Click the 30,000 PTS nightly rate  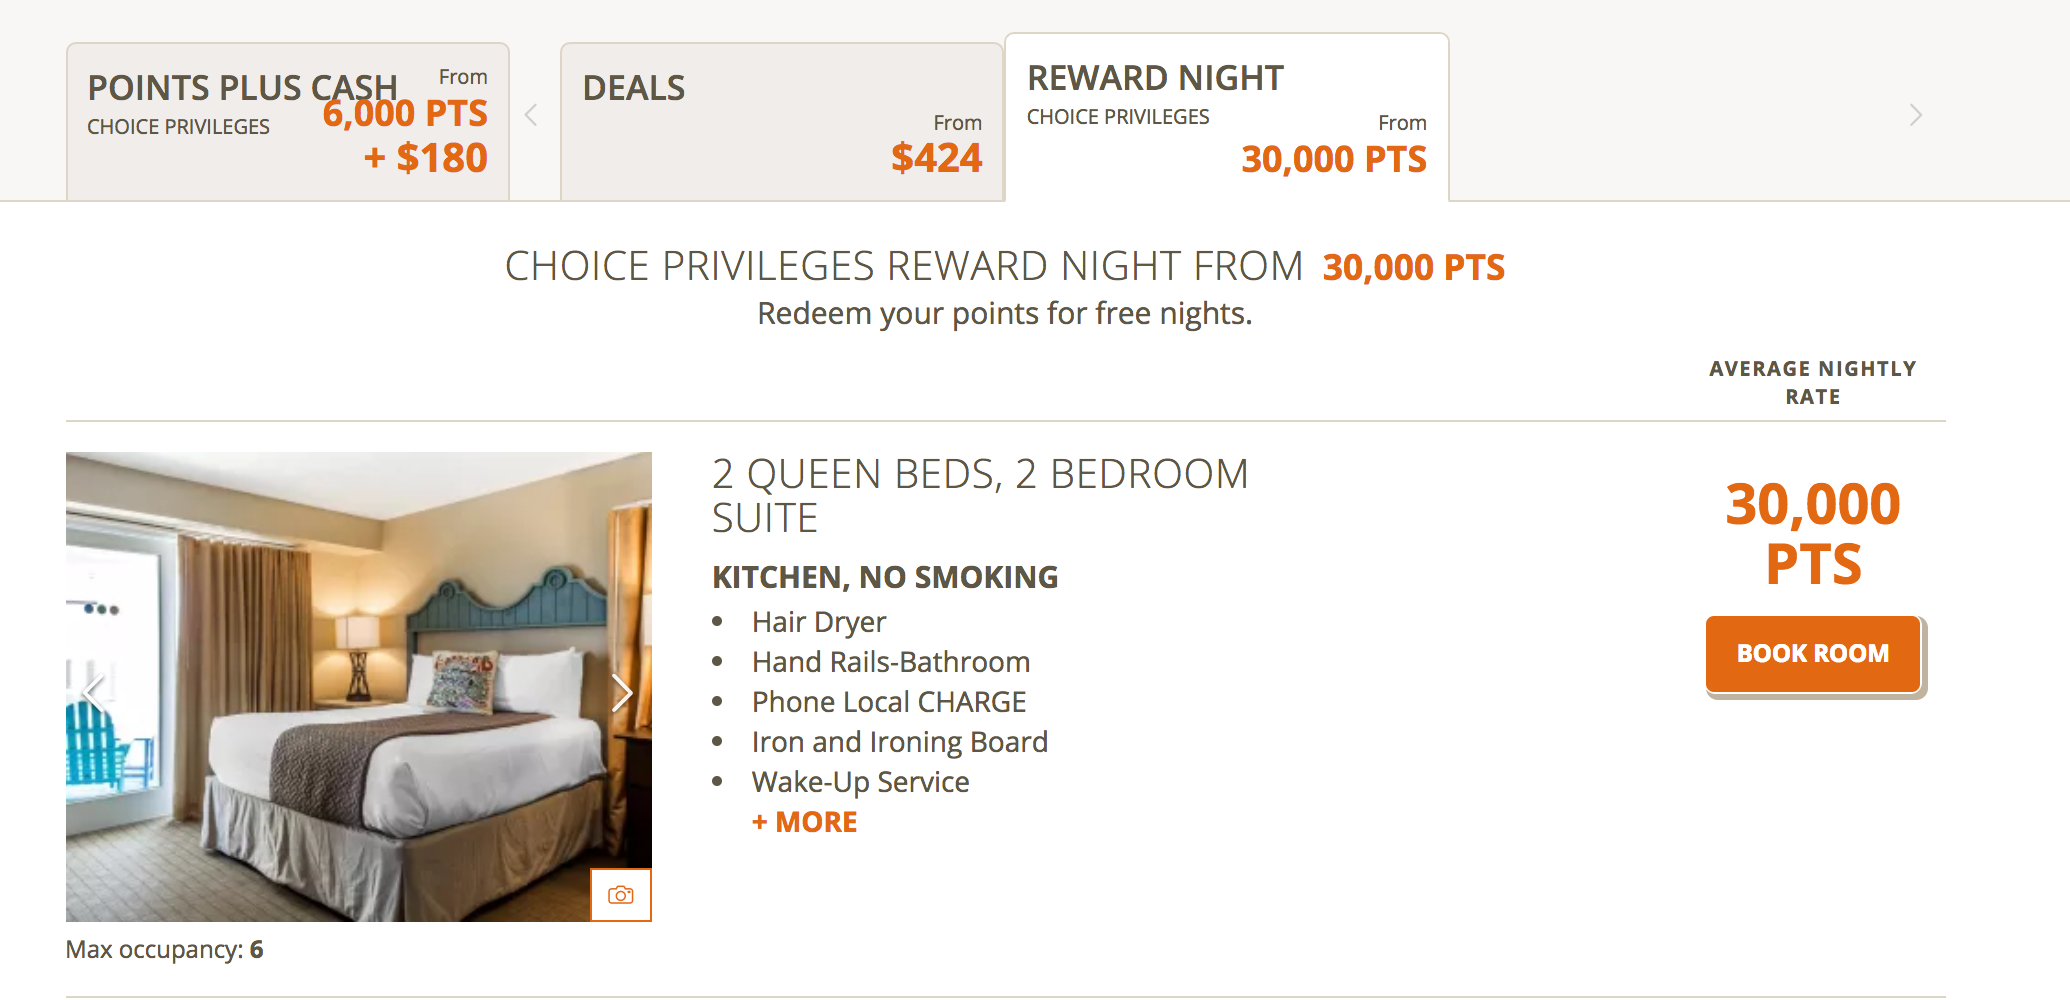pyautogui.click(x=1813, y=533)
